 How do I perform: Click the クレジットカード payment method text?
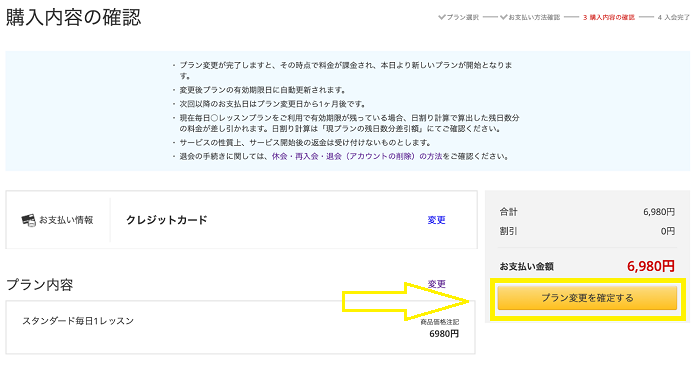click(167, 220)
